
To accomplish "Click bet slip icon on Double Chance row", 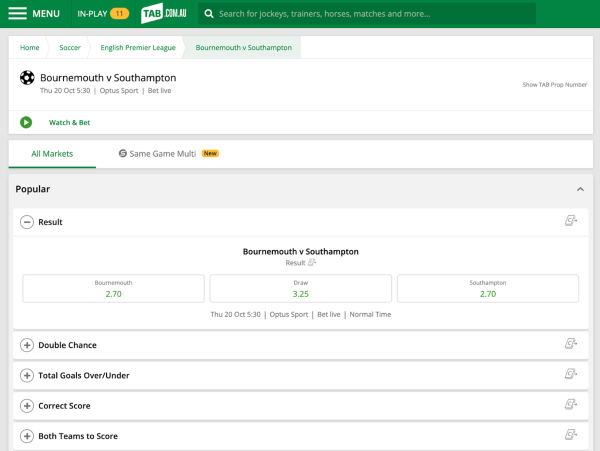I will tap(571, 344).
